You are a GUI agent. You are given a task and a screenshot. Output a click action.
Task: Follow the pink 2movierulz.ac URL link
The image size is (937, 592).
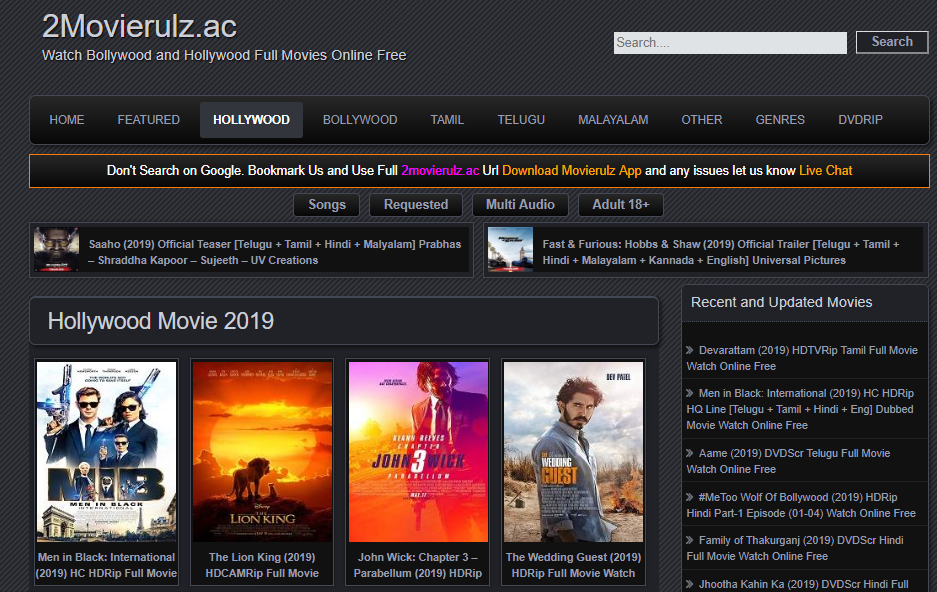[440, 171]
